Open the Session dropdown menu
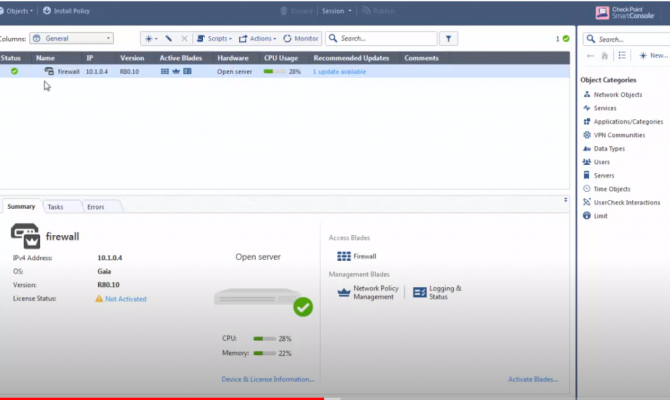The width and height of the screenshot is (670, 400). pos(336,11)
